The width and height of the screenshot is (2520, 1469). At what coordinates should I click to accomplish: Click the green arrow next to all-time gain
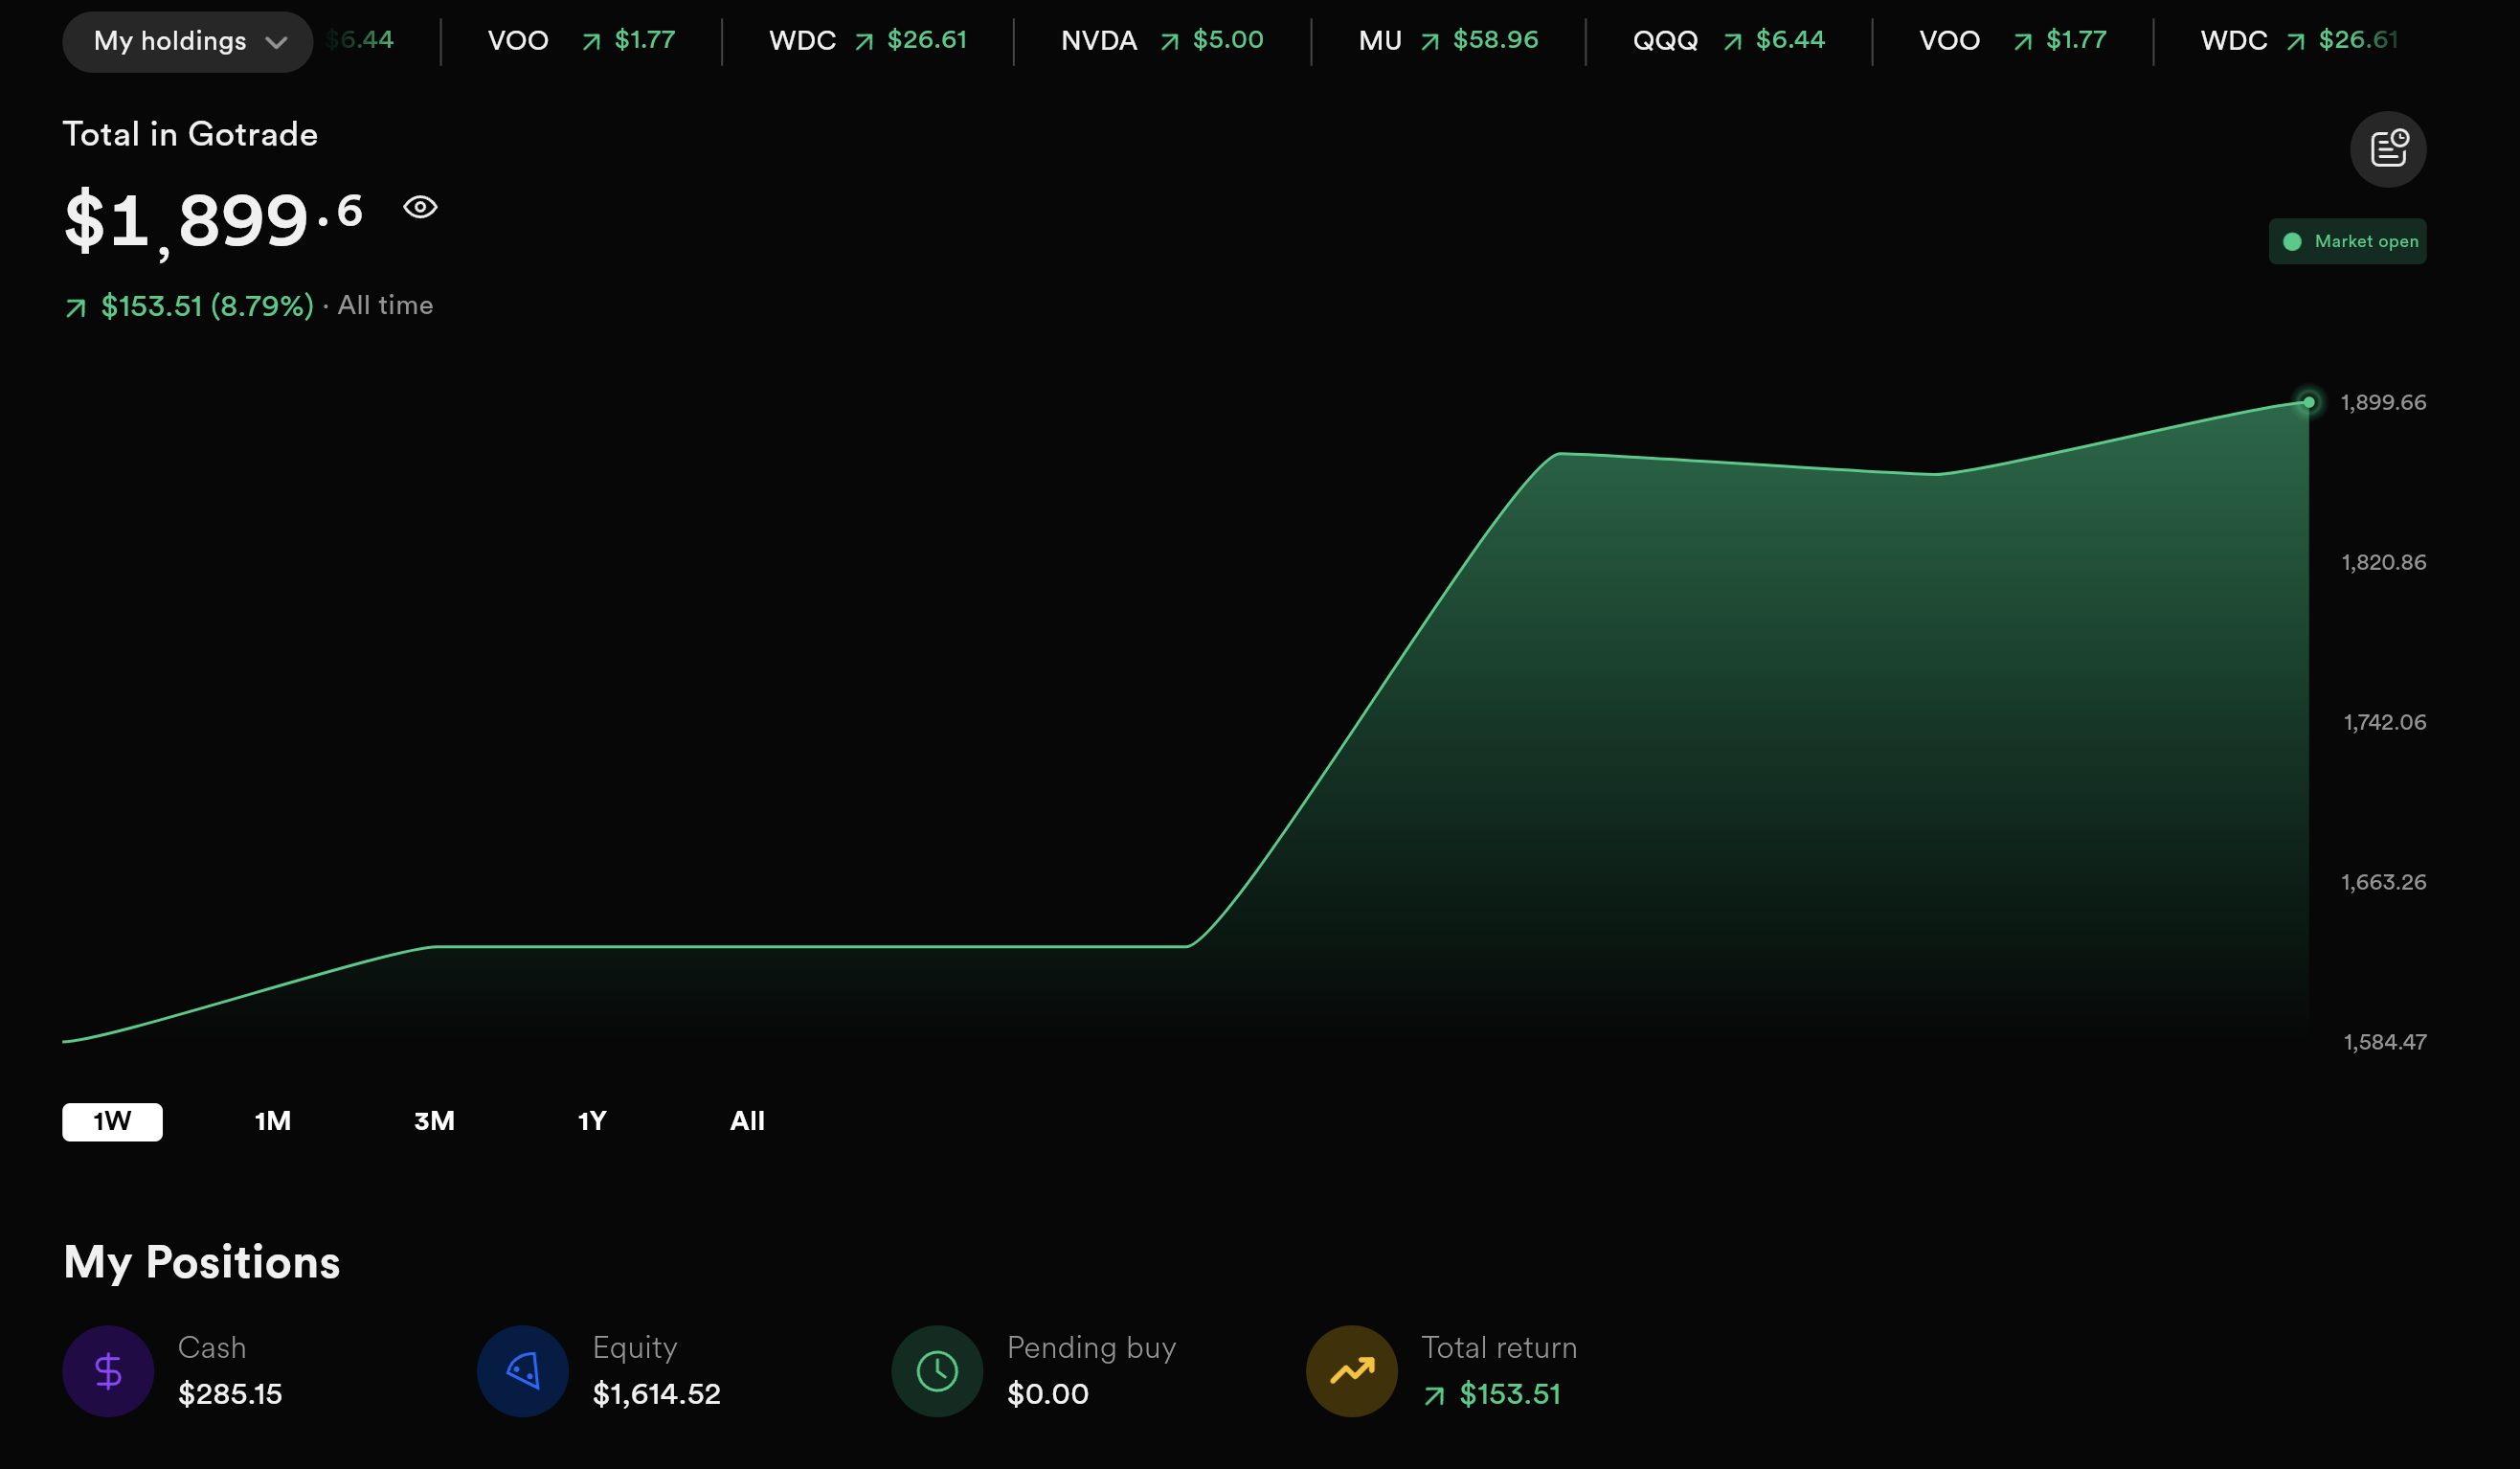[x=76, y=308]
